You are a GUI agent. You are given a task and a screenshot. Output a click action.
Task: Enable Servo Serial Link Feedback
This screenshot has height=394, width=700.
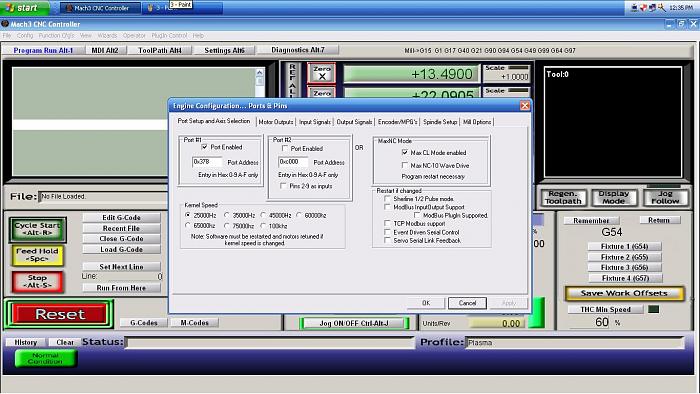click(x=388, y=240)
